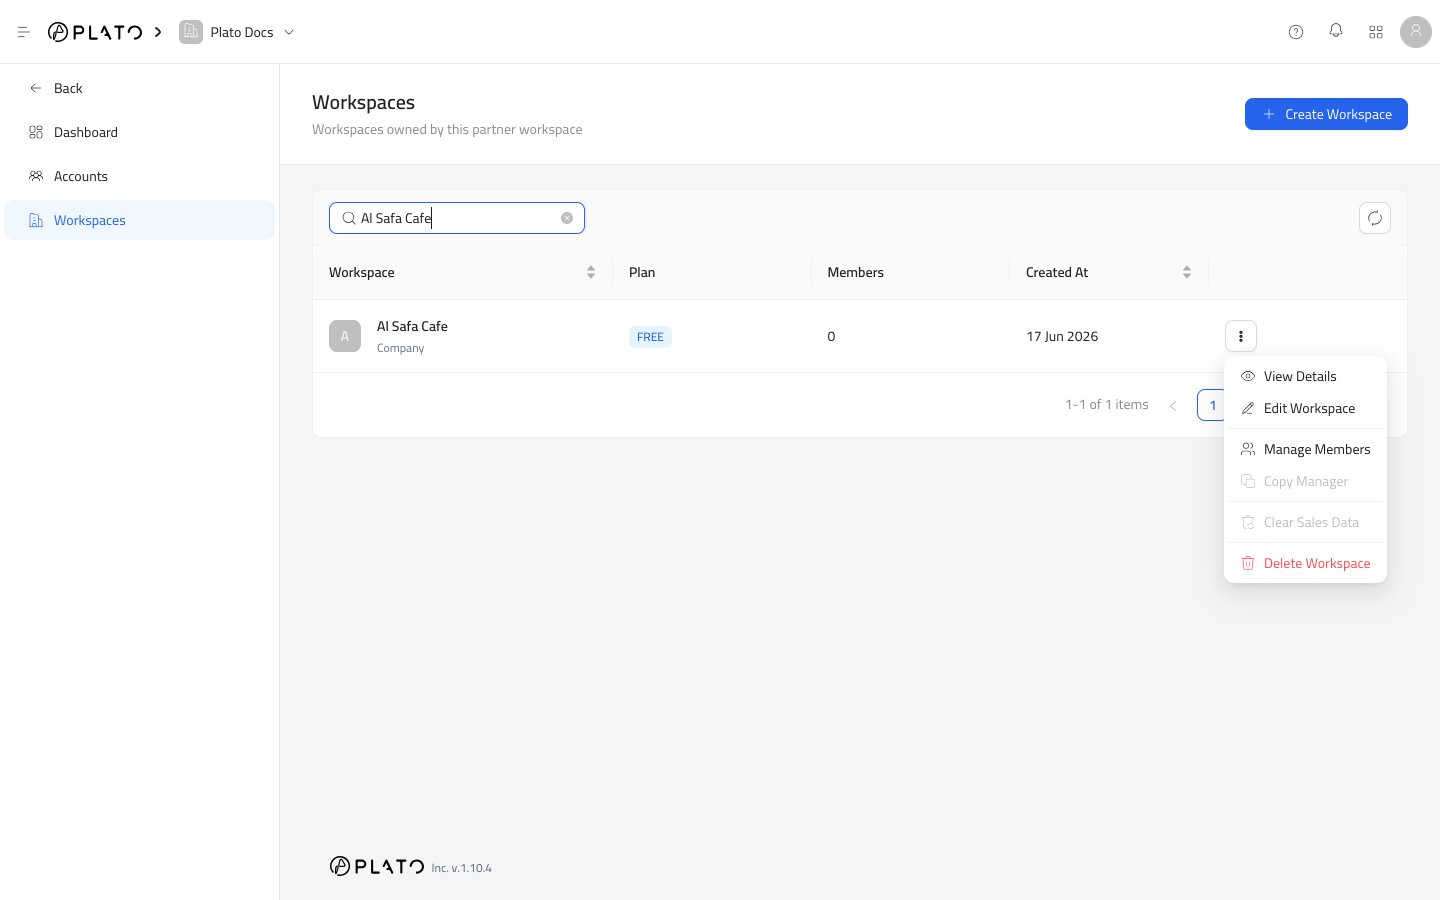Click the FREE plan badge

point(650,337)
